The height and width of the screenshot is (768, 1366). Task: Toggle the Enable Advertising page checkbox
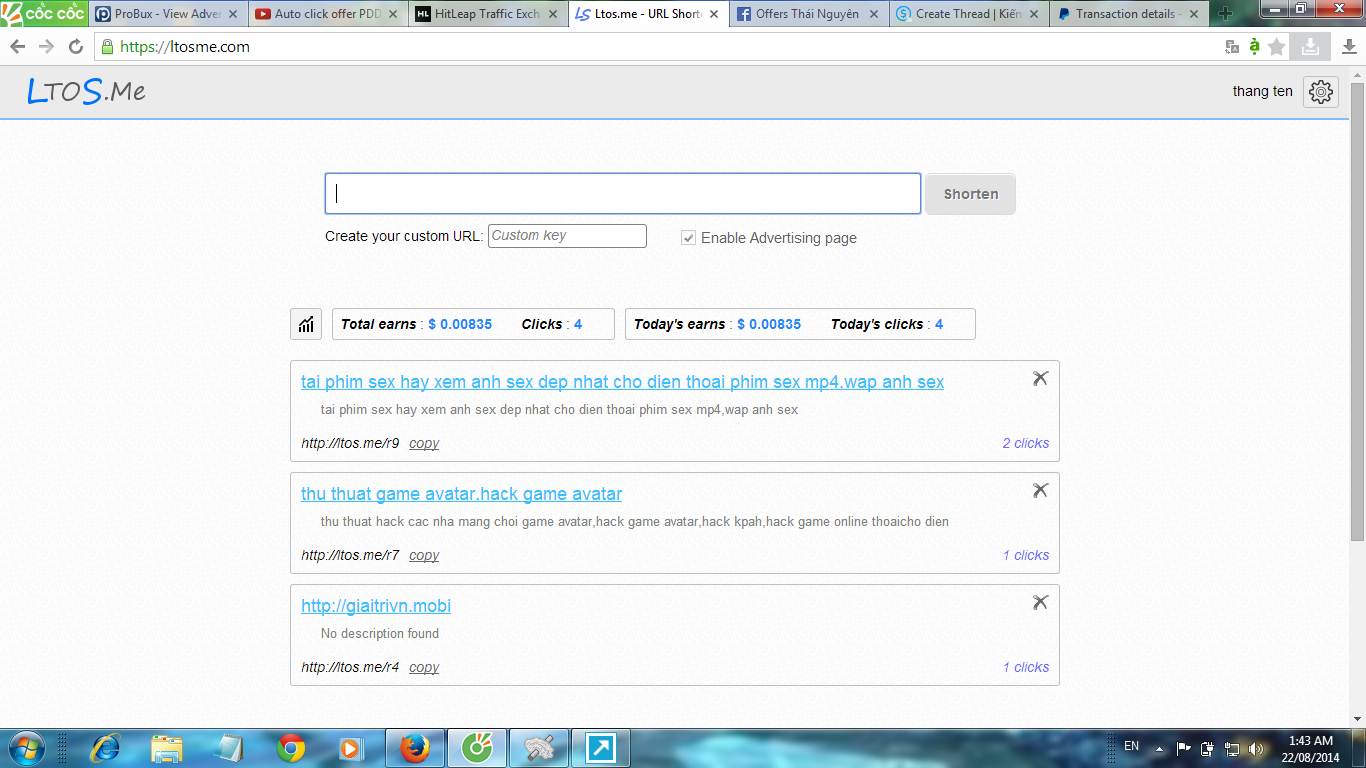click(688, 238)
